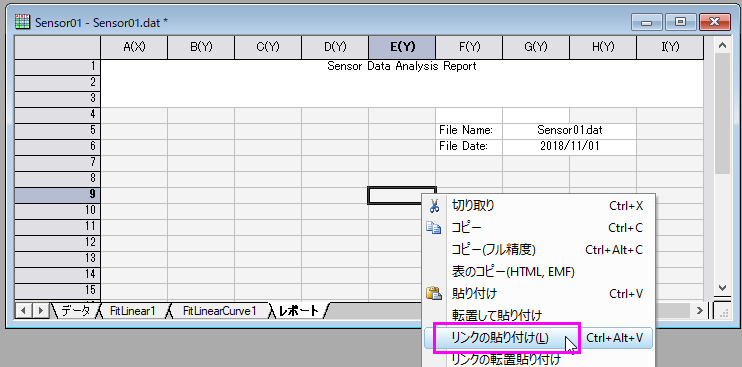Choose 貼り付け from the context menu
The height and width of the screenshot is (367, 742).
538,293
